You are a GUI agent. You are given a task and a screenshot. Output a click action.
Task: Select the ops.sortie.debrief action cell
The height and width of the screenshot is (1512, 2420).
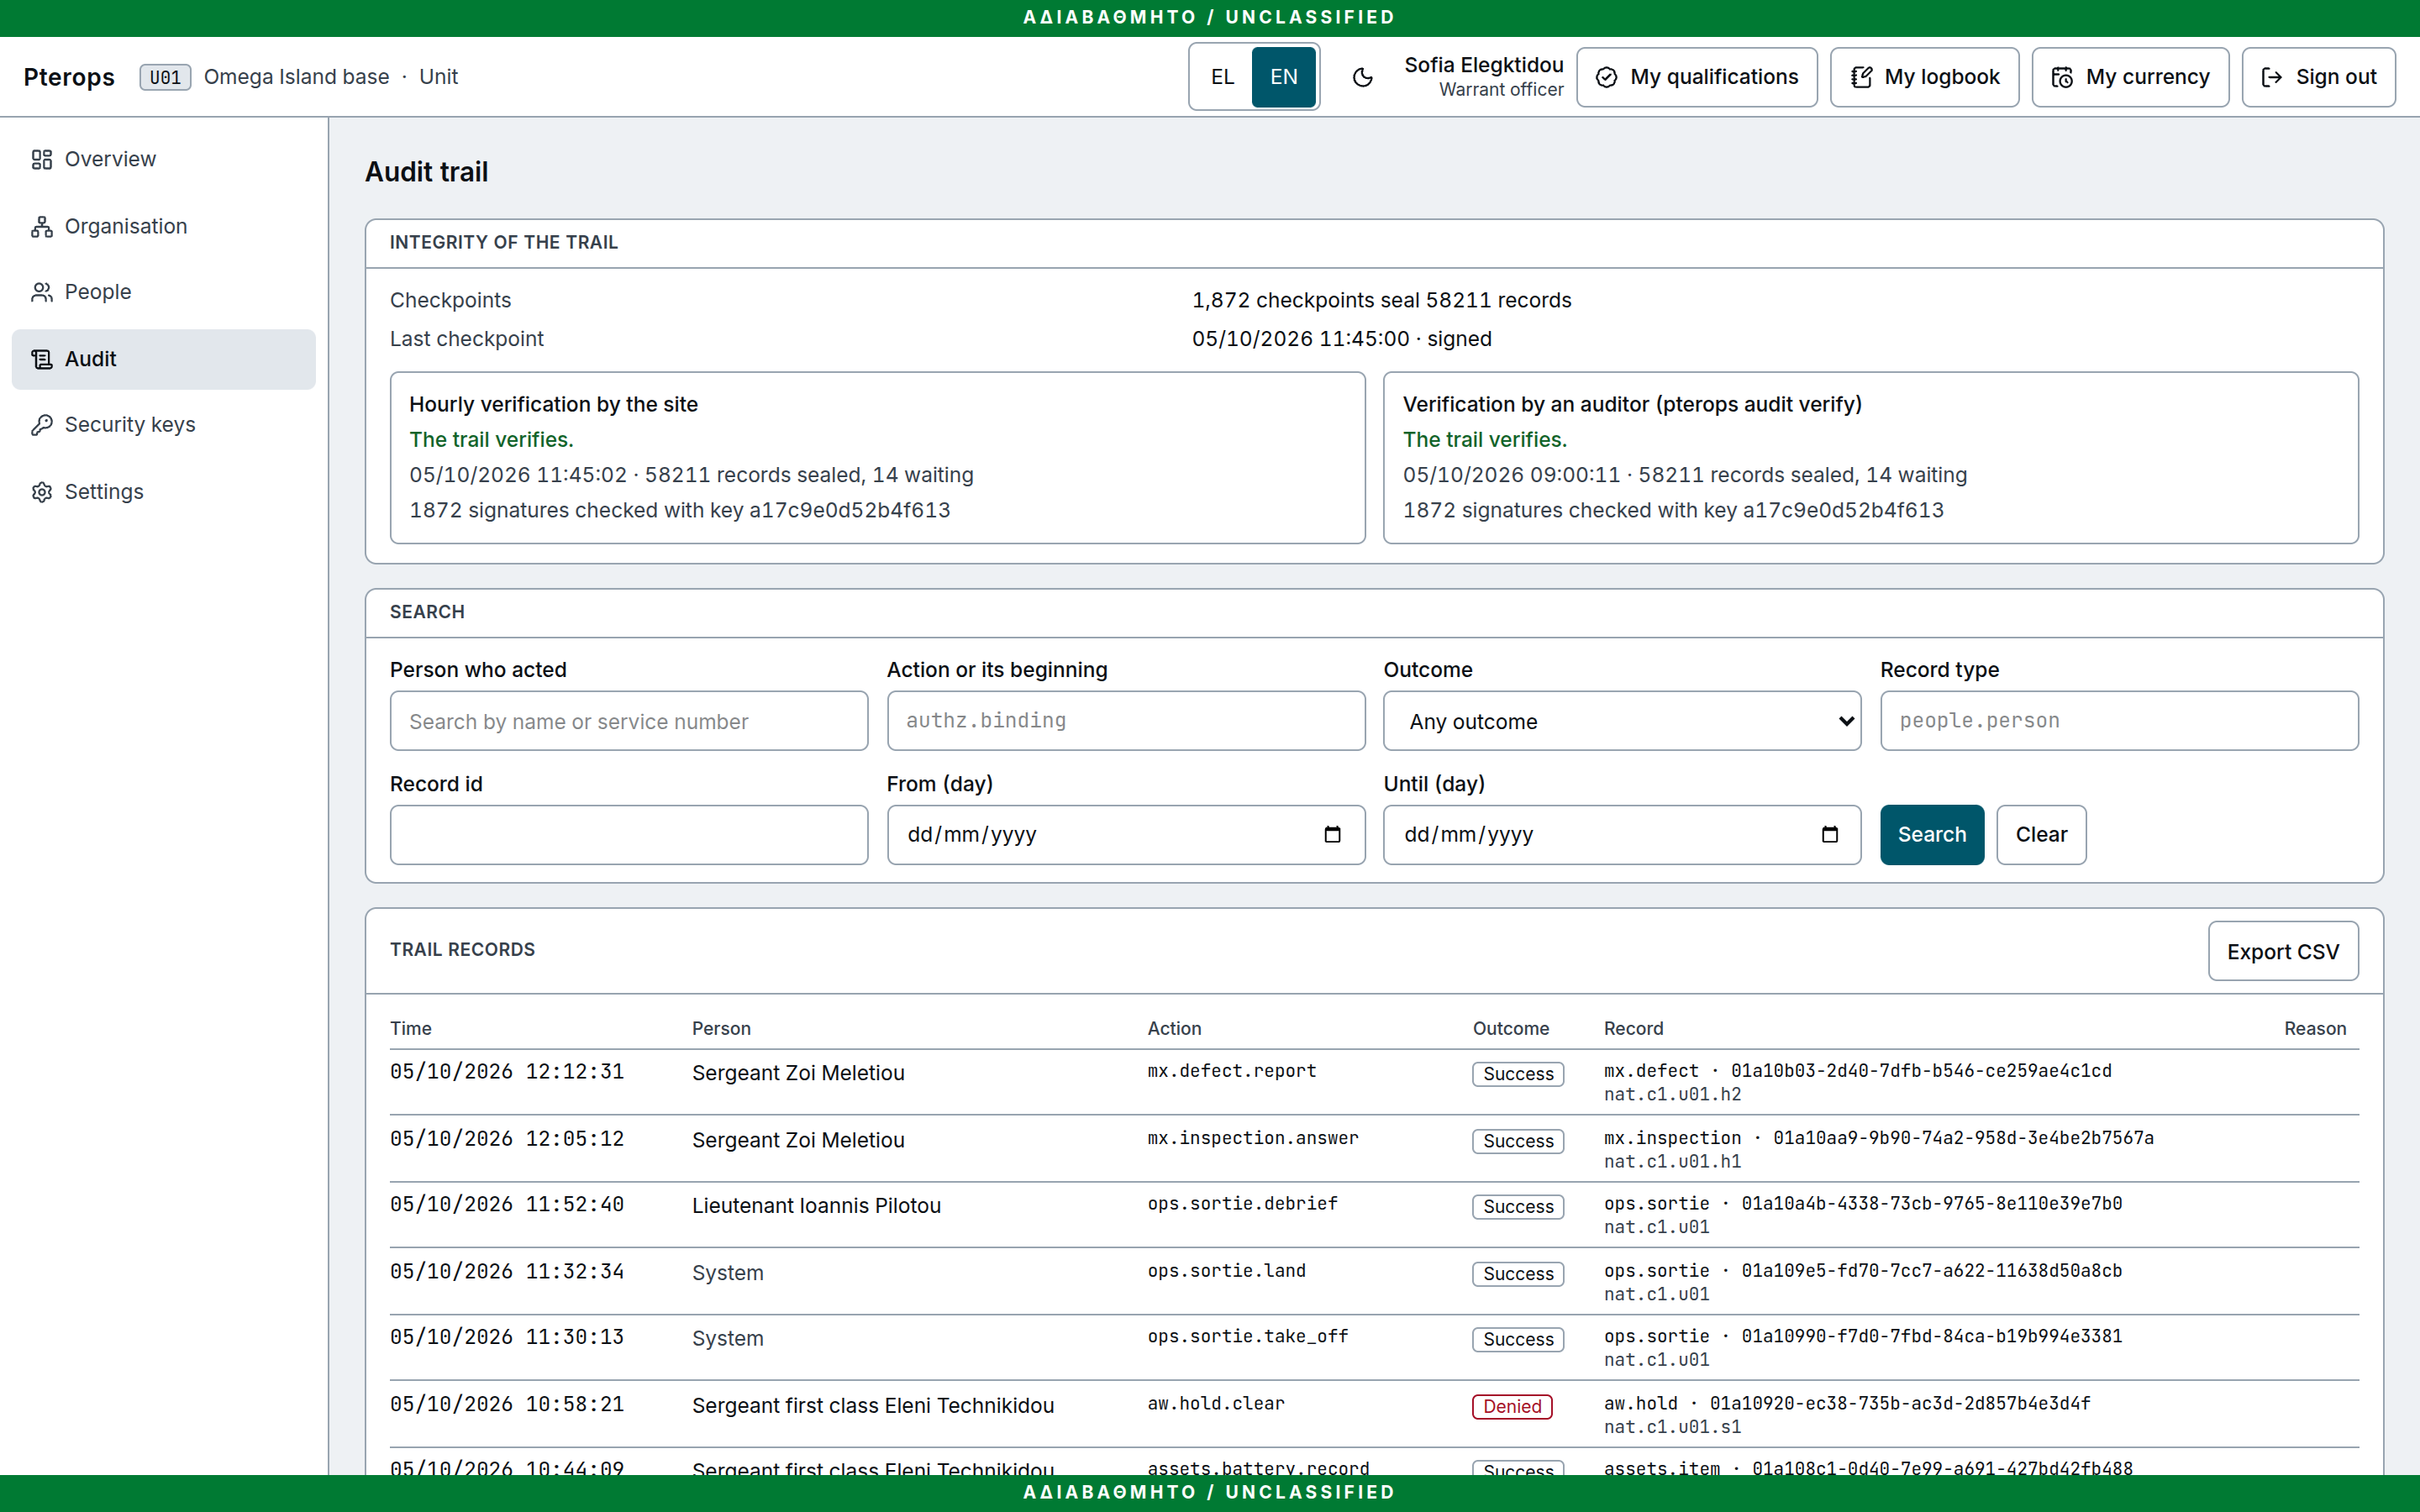click(x=1243, y=1204)
